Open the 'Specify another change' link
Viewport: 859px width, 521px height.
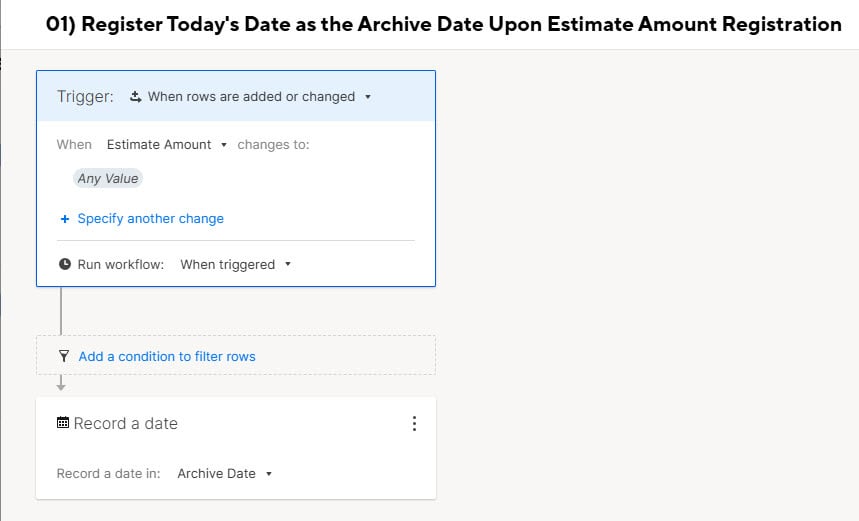coord(151,219)
